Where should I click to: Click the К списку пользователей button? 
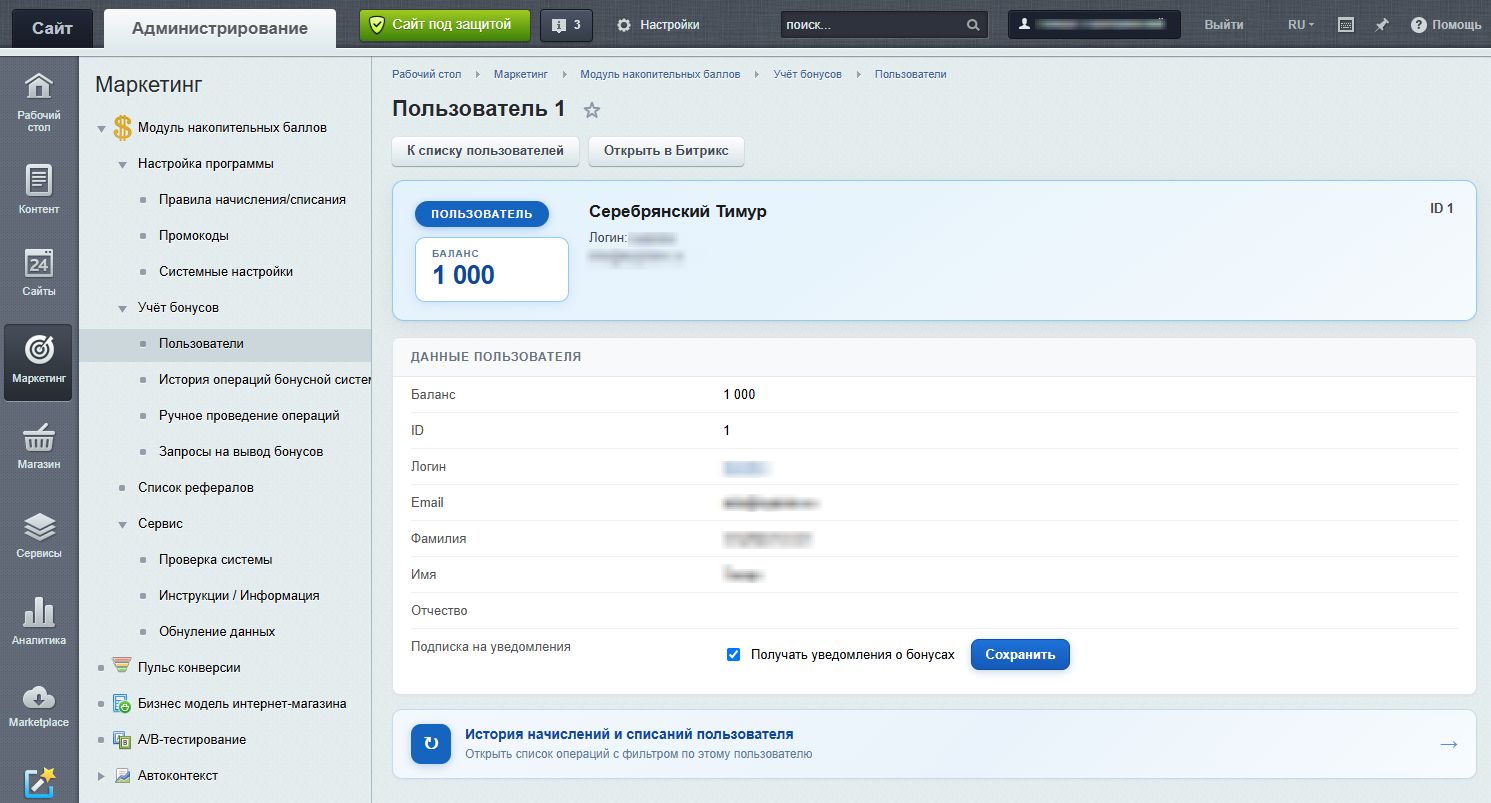486,151
